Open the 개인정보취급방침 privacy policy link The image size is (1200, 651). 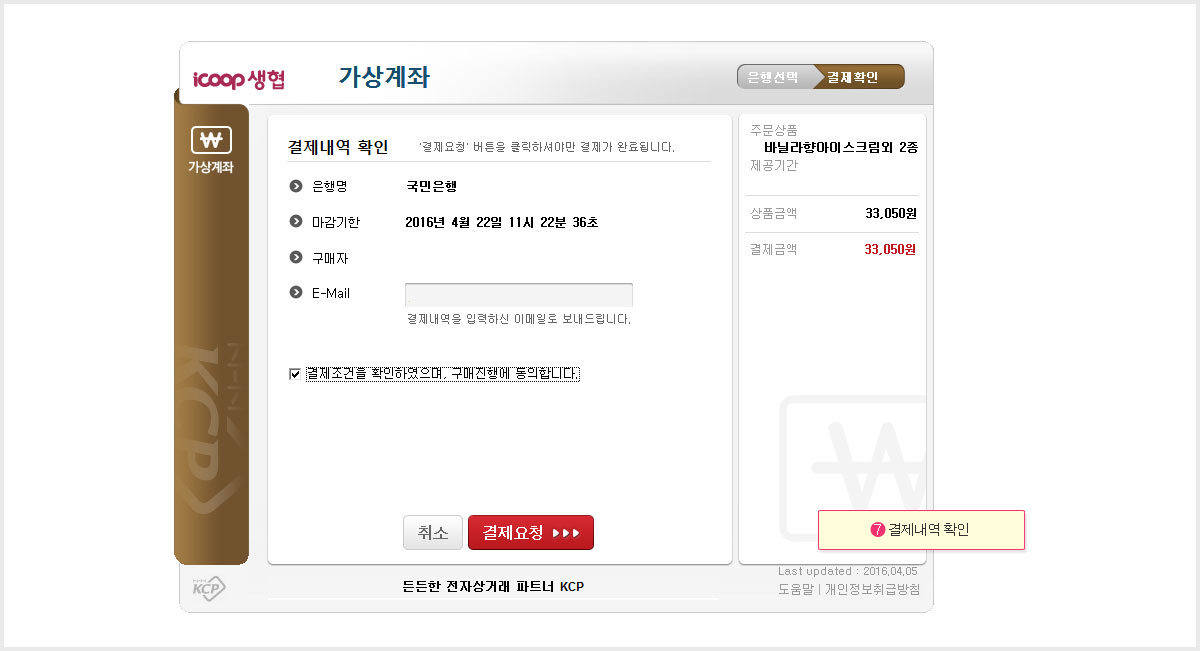click(x=872, y=589)
